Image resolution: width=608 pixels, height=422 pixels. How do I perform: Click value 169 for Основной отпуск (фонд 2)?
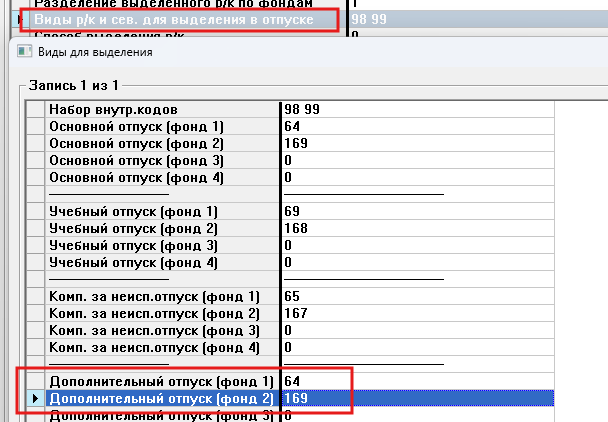point(296,144)
